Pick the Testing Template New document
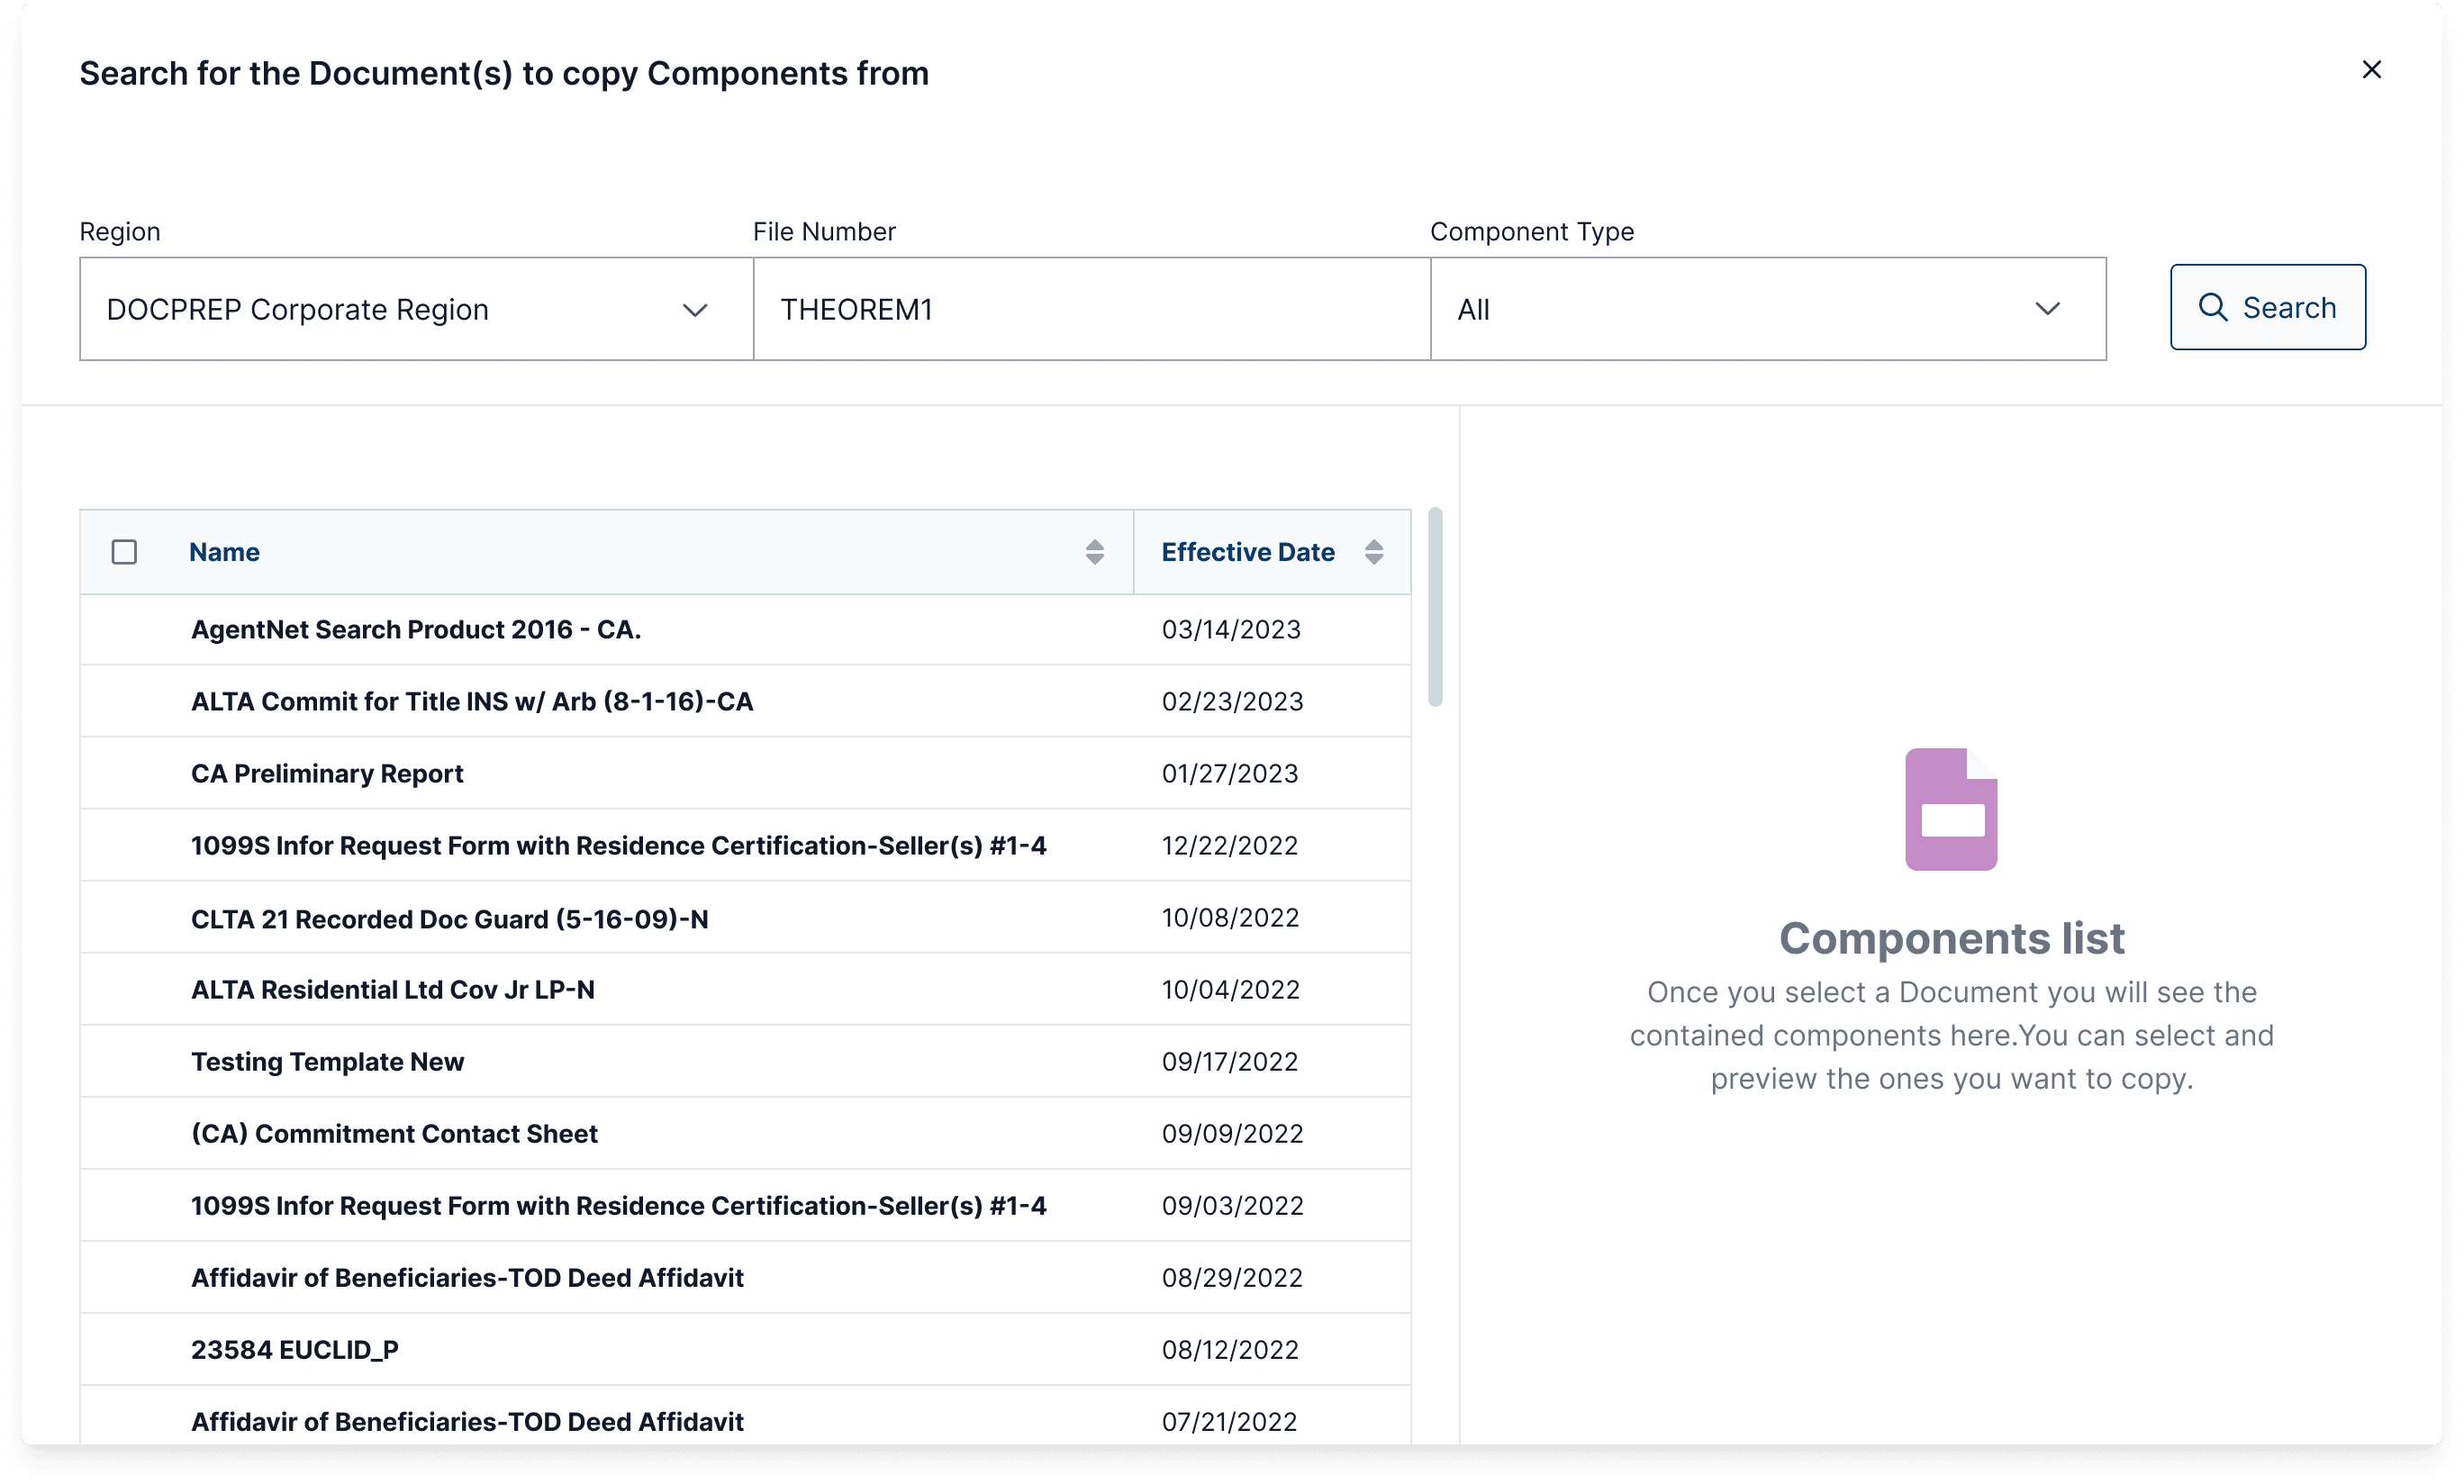Viewport: 2464px width, 1484px height. click(327, 1062)
